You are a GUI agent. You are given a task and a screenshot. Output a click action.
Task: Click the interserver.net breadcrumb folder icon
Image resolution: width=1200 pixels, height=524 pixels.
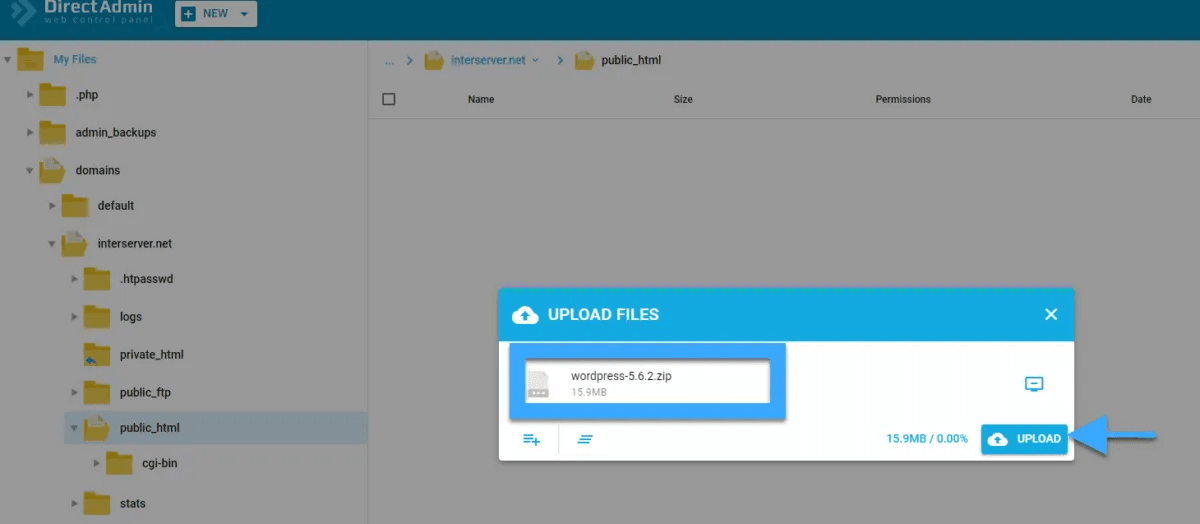(x=434, y=60)
